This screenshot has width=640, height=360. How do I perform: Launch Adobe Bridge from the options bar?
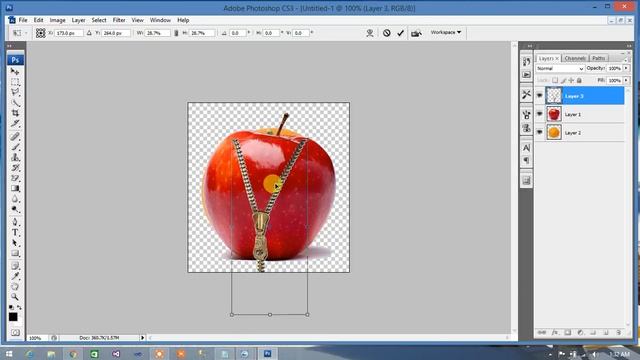point(416,33)
